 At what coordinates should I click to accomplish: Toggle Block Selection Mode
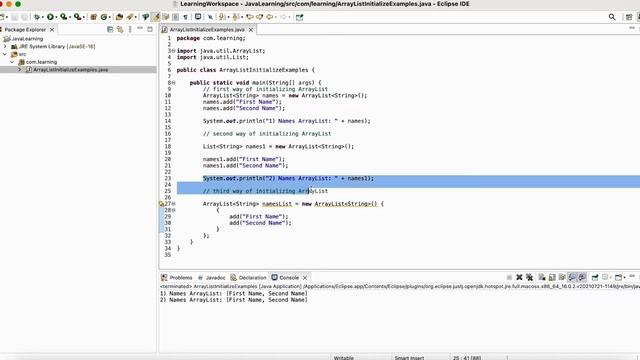pos(175,17)
